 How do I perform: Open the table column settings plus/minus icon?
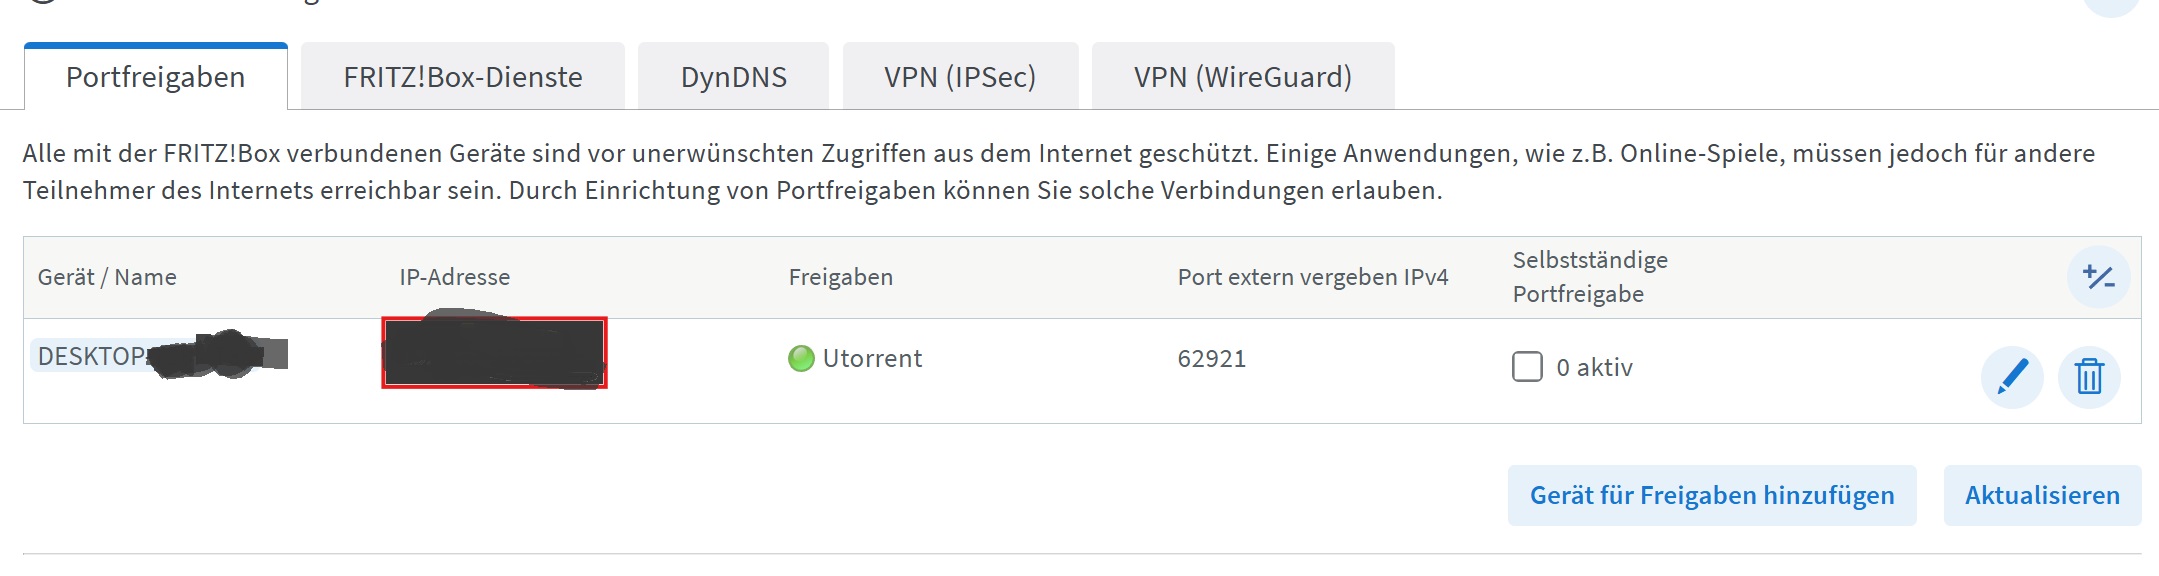pyautogui.click(x=2098, y=277)
